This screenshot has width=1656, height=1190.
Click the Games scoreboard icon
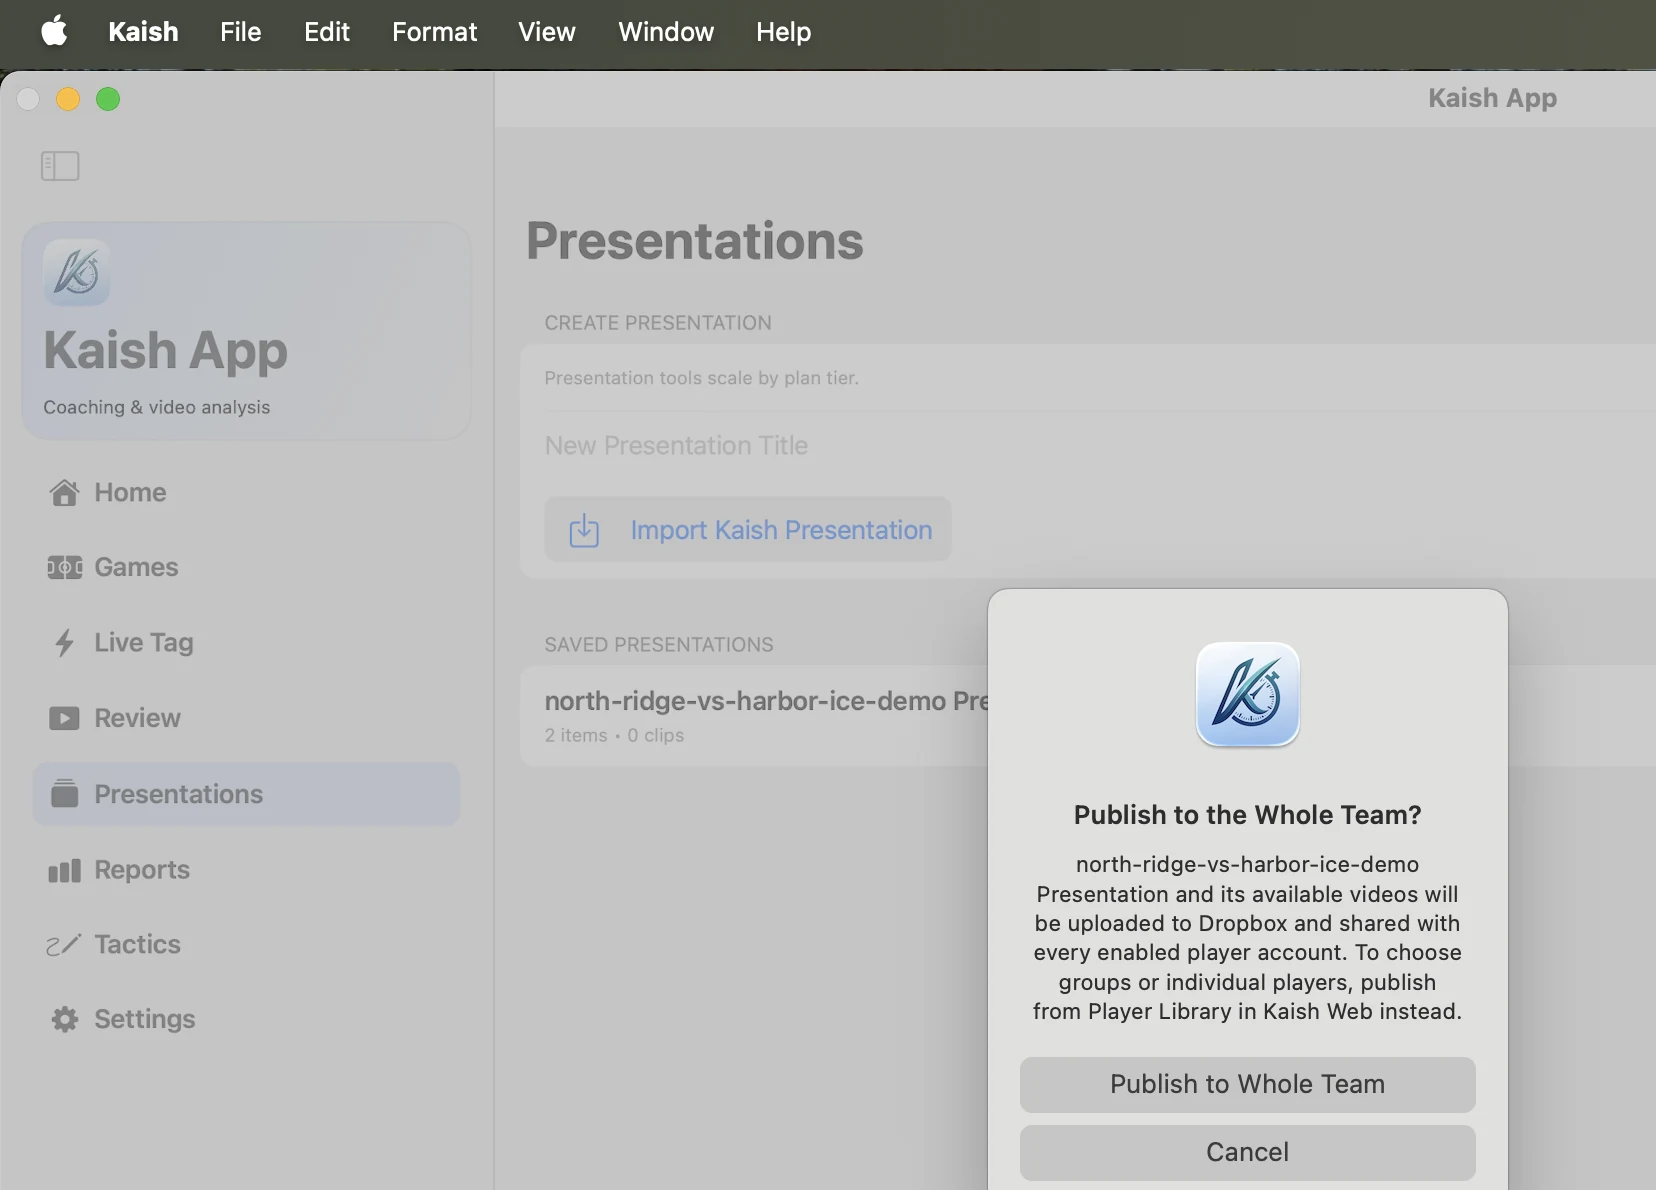(65, 568)
